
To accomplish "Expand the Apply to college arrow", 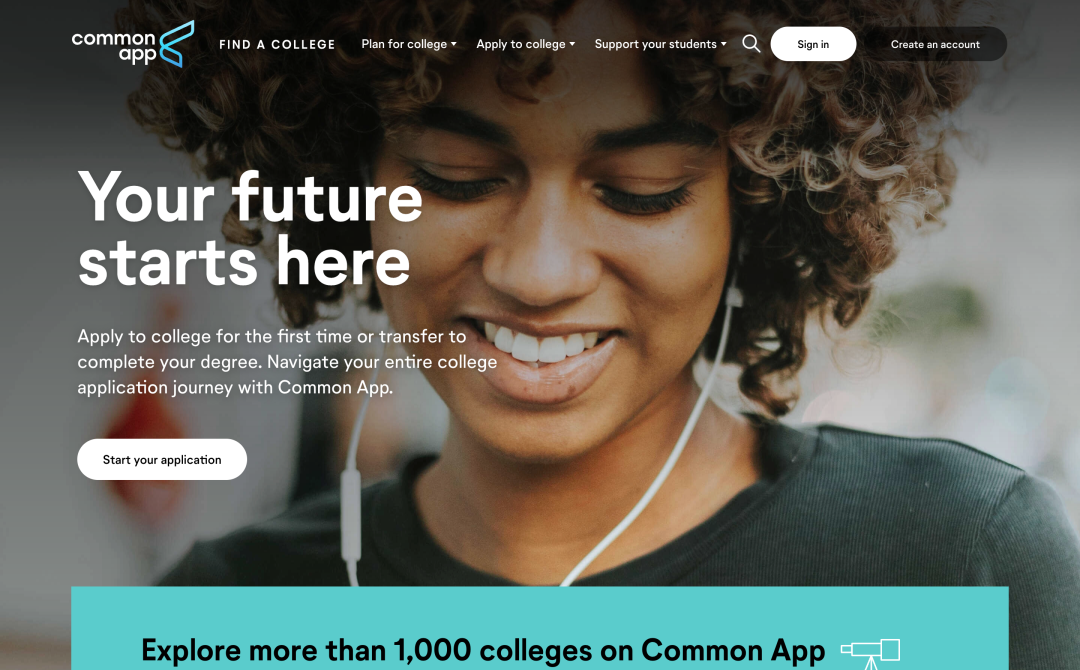I will [x=572, y=44].
